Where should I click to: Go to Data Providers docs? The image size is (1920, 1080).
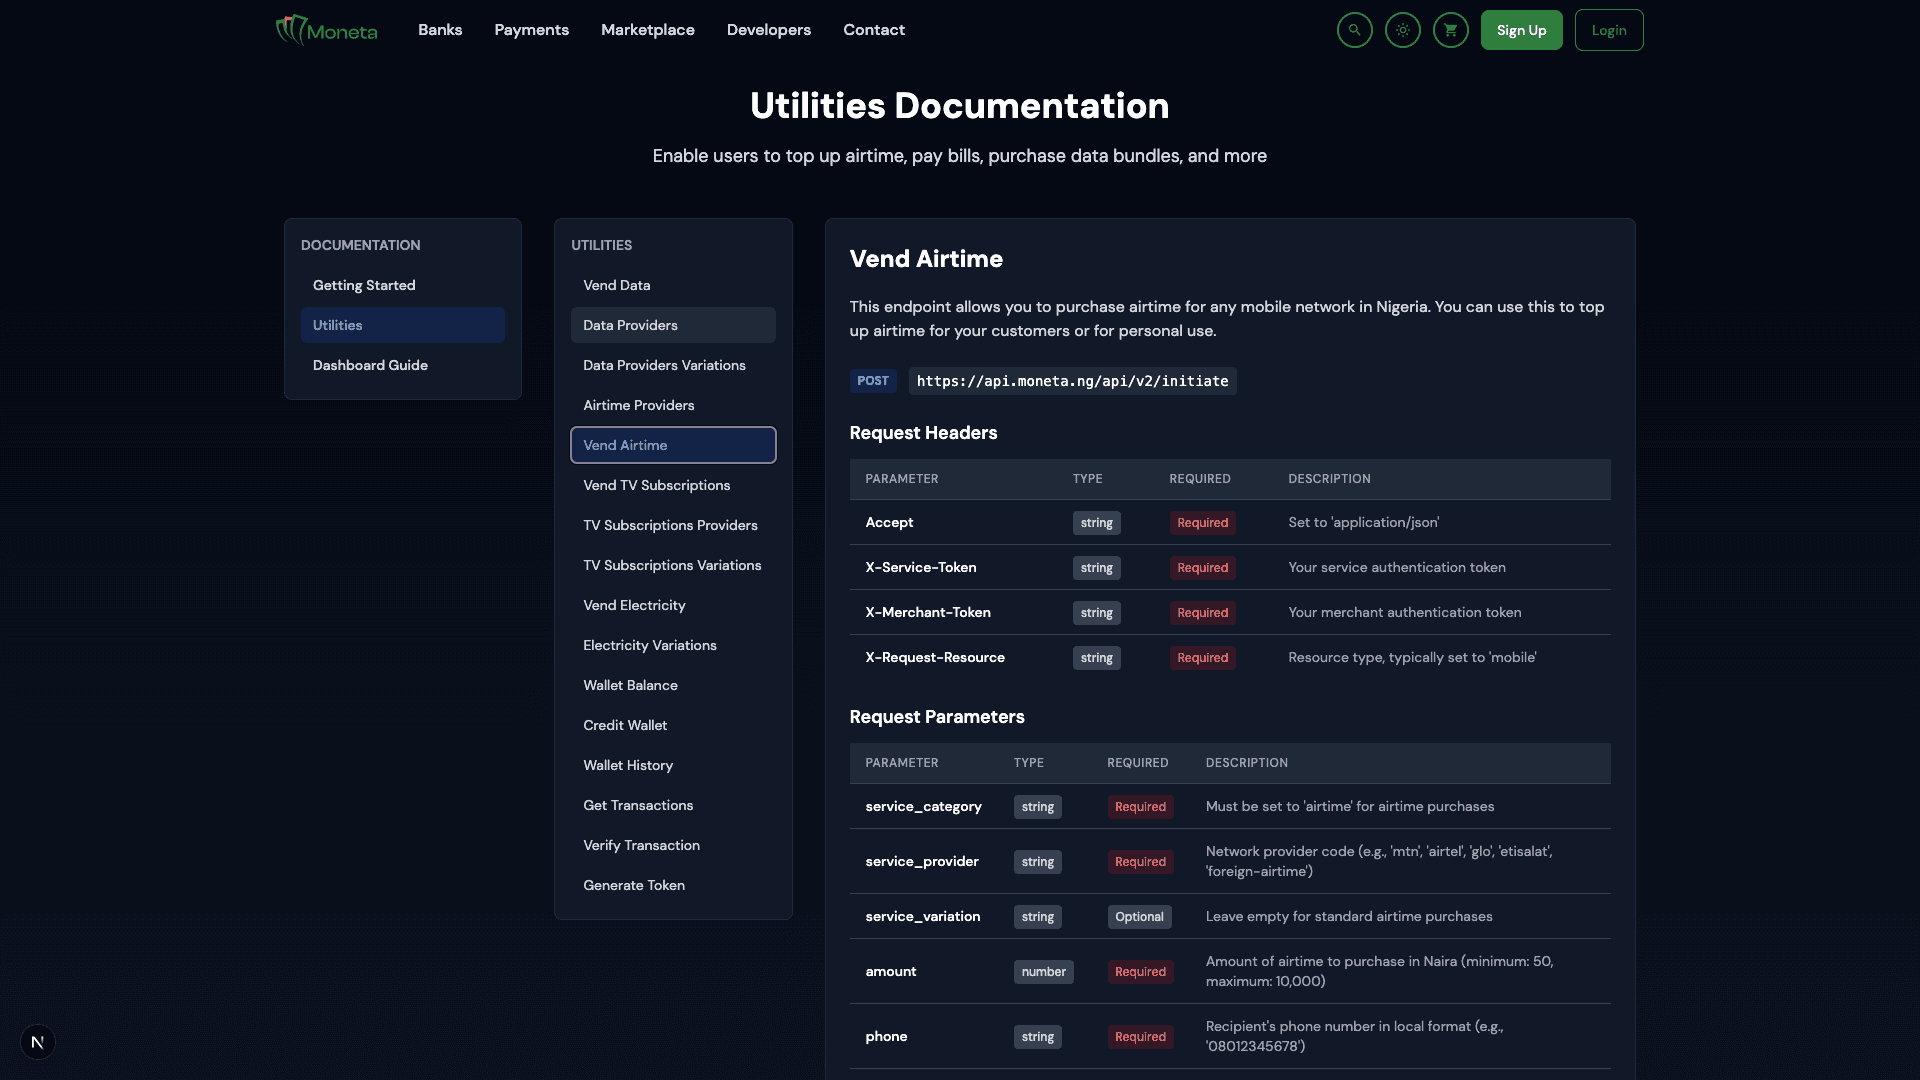tap(673, 325)
